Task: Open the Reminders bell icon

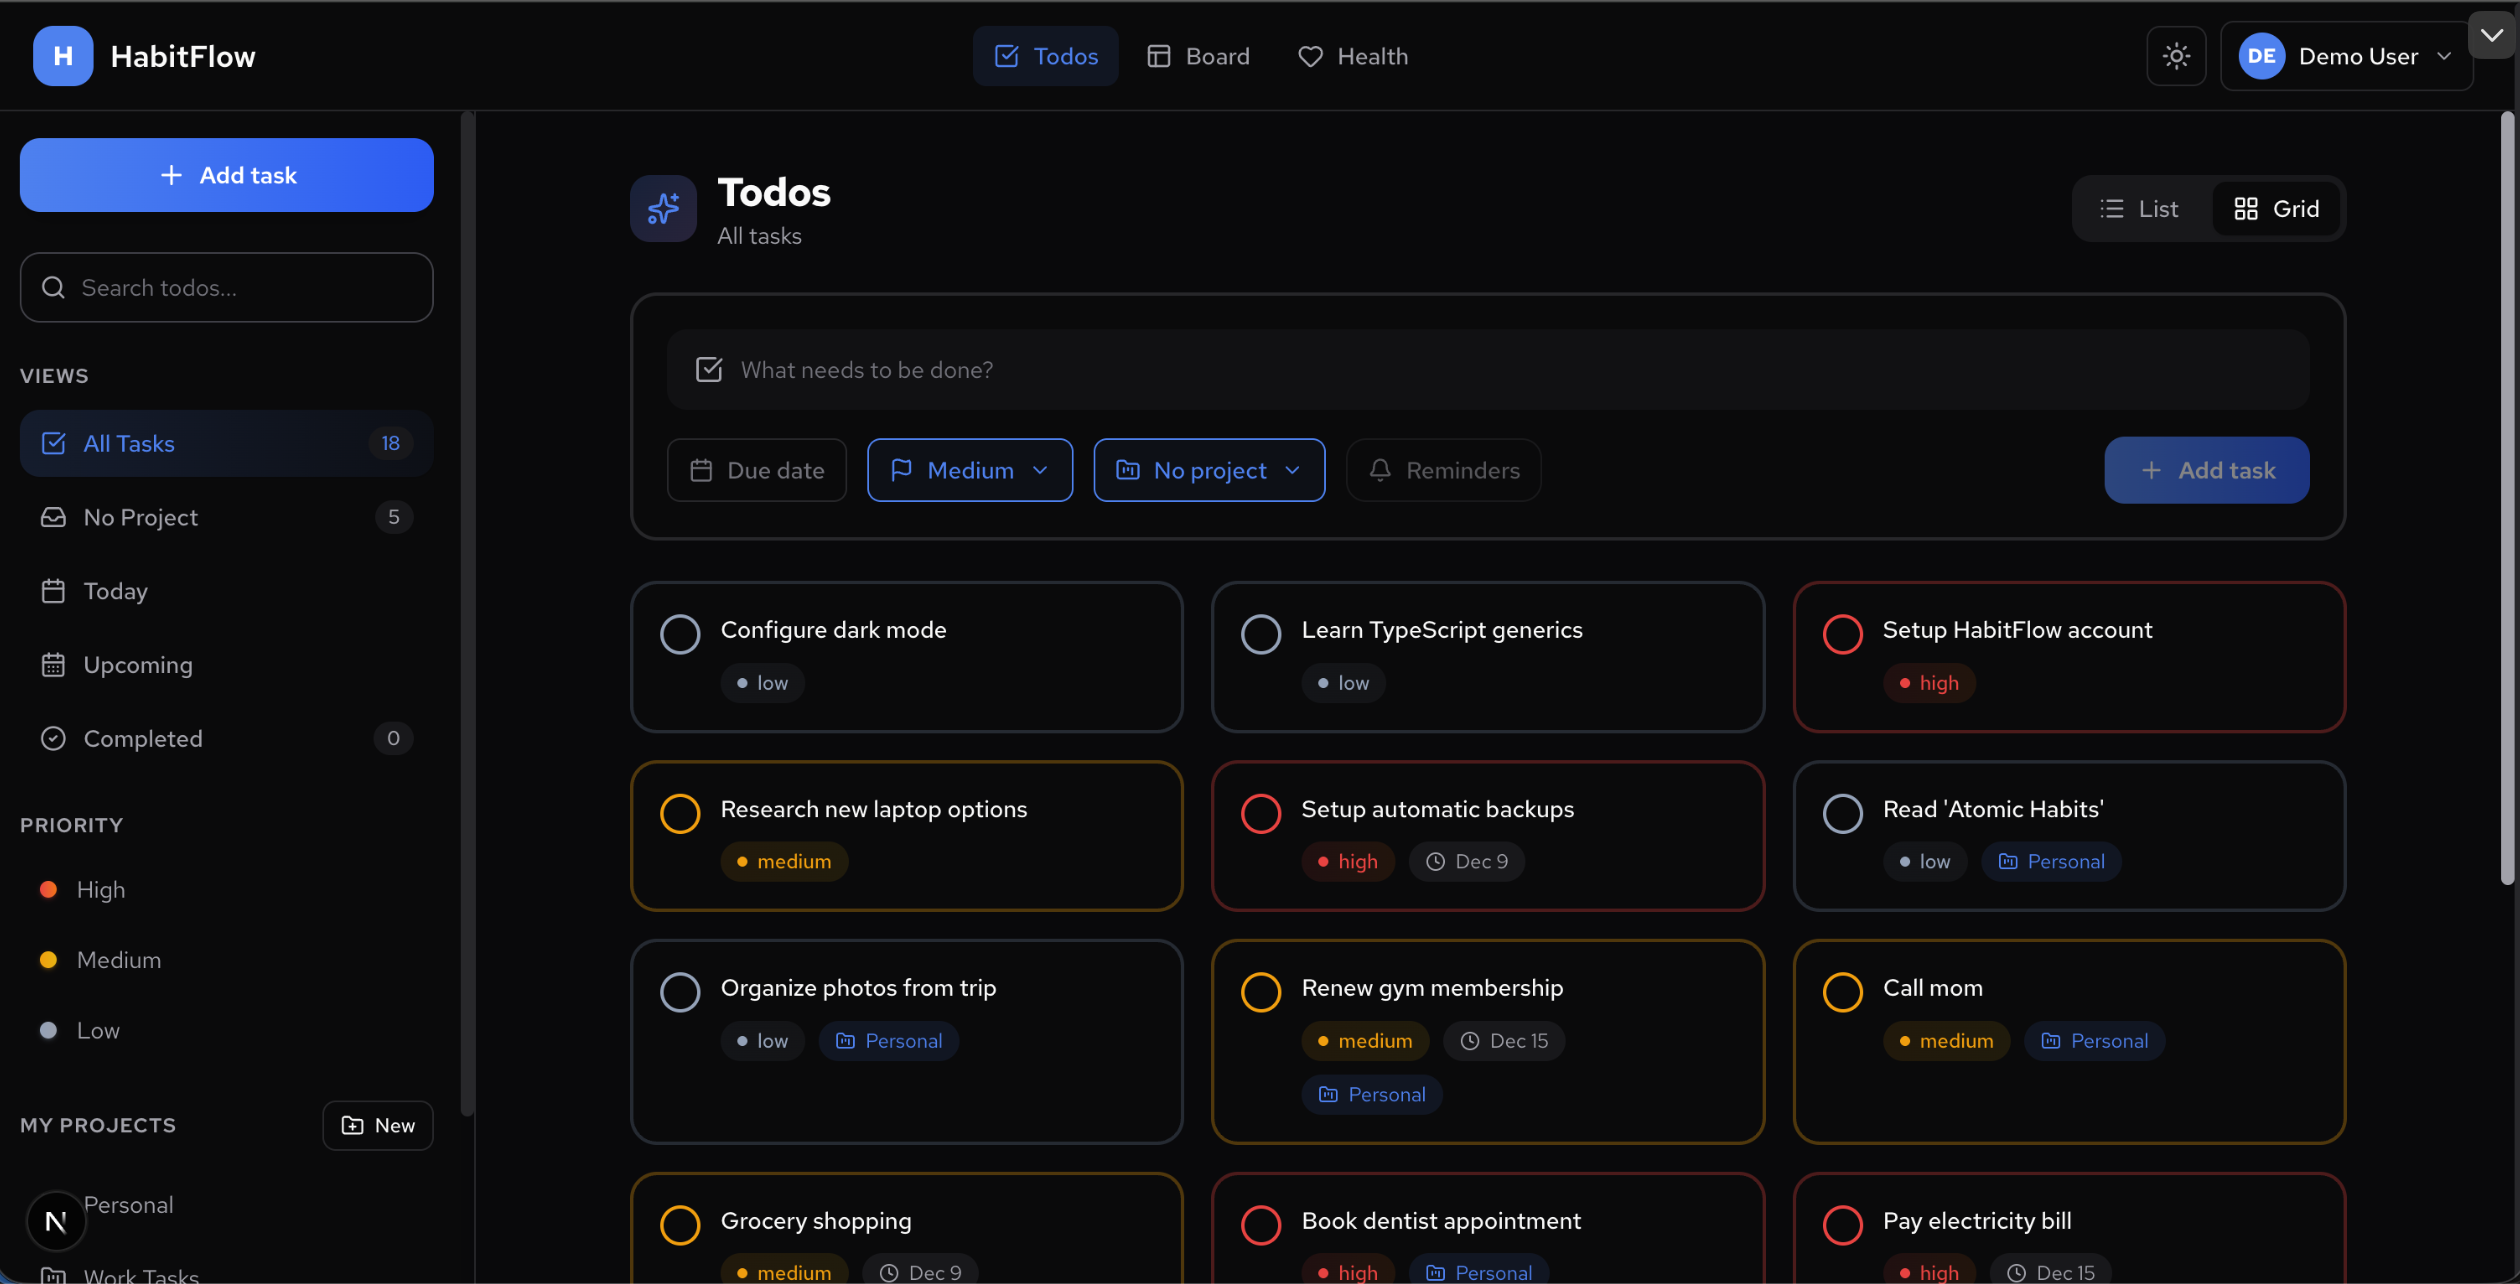Action: pyautogui.click(x=1381, y=470)
